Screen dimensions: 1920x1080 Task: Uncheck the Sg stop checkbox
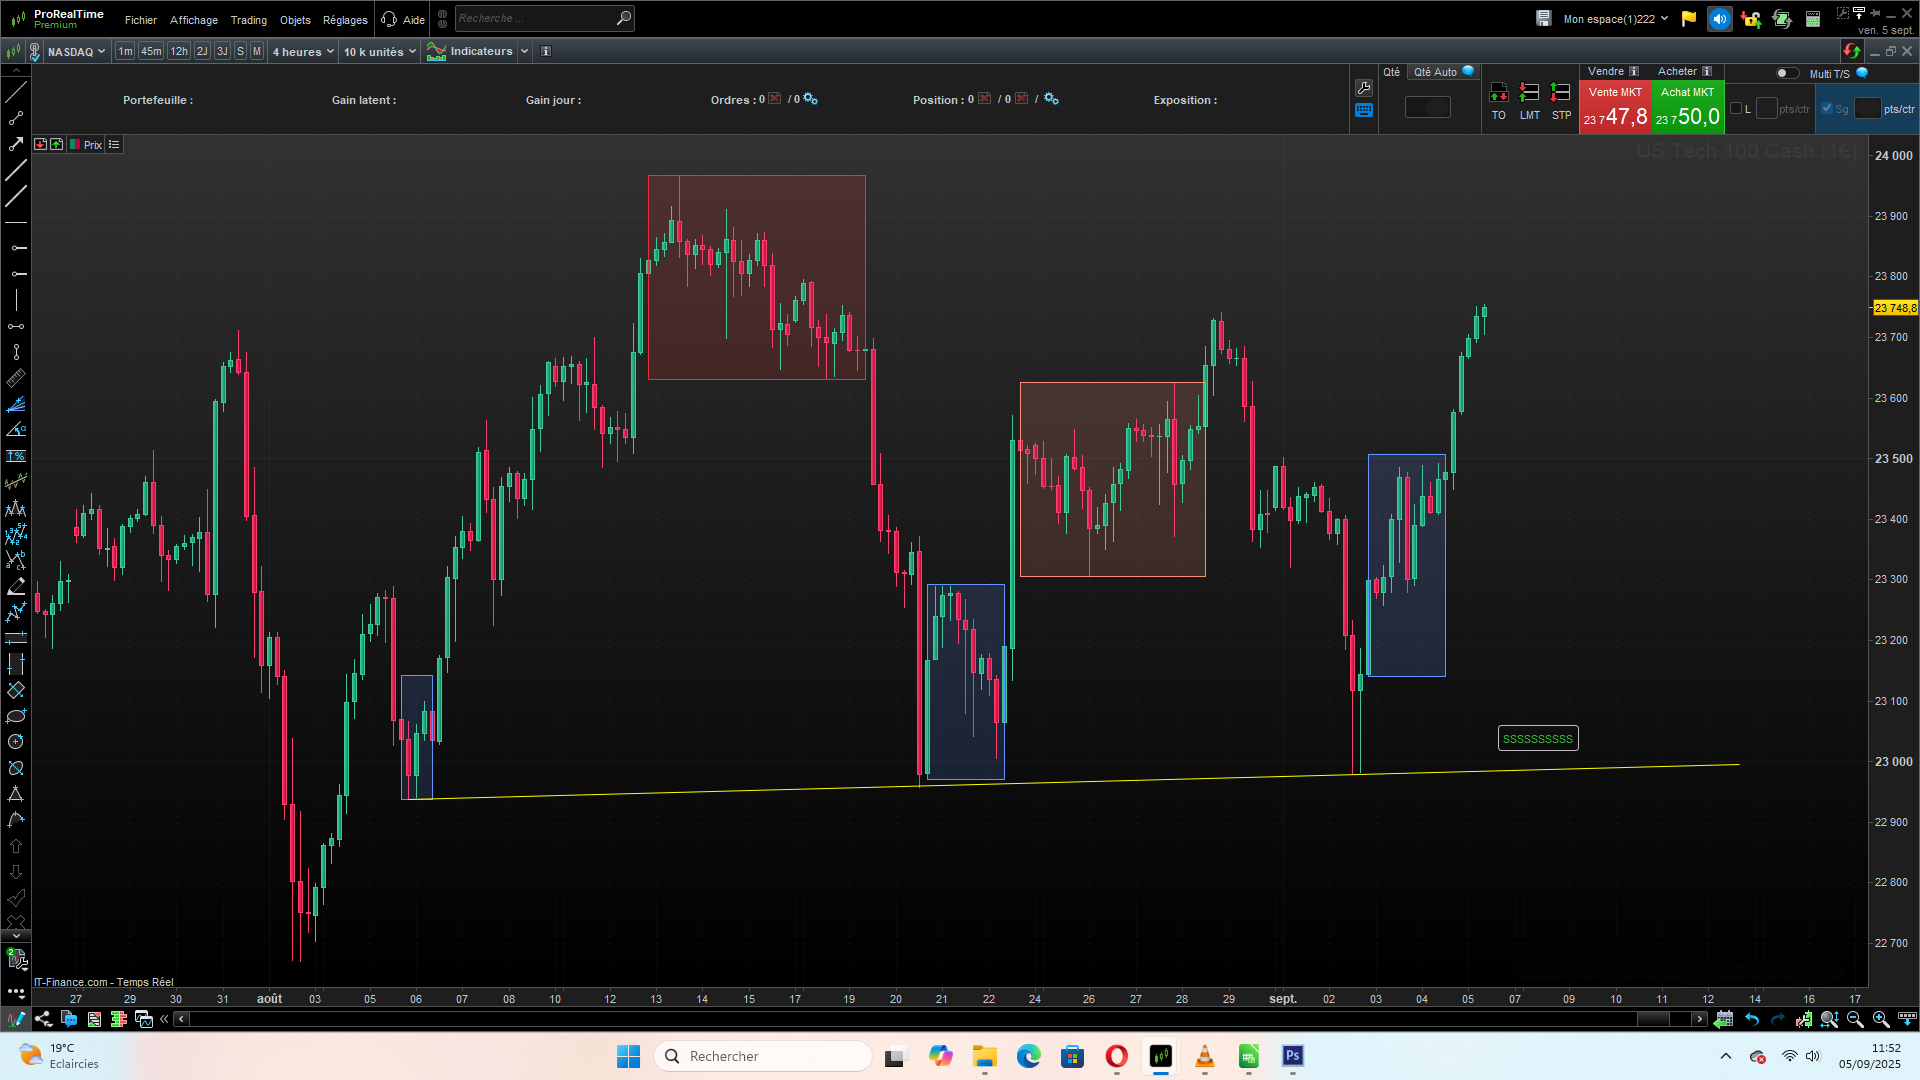1827,109
